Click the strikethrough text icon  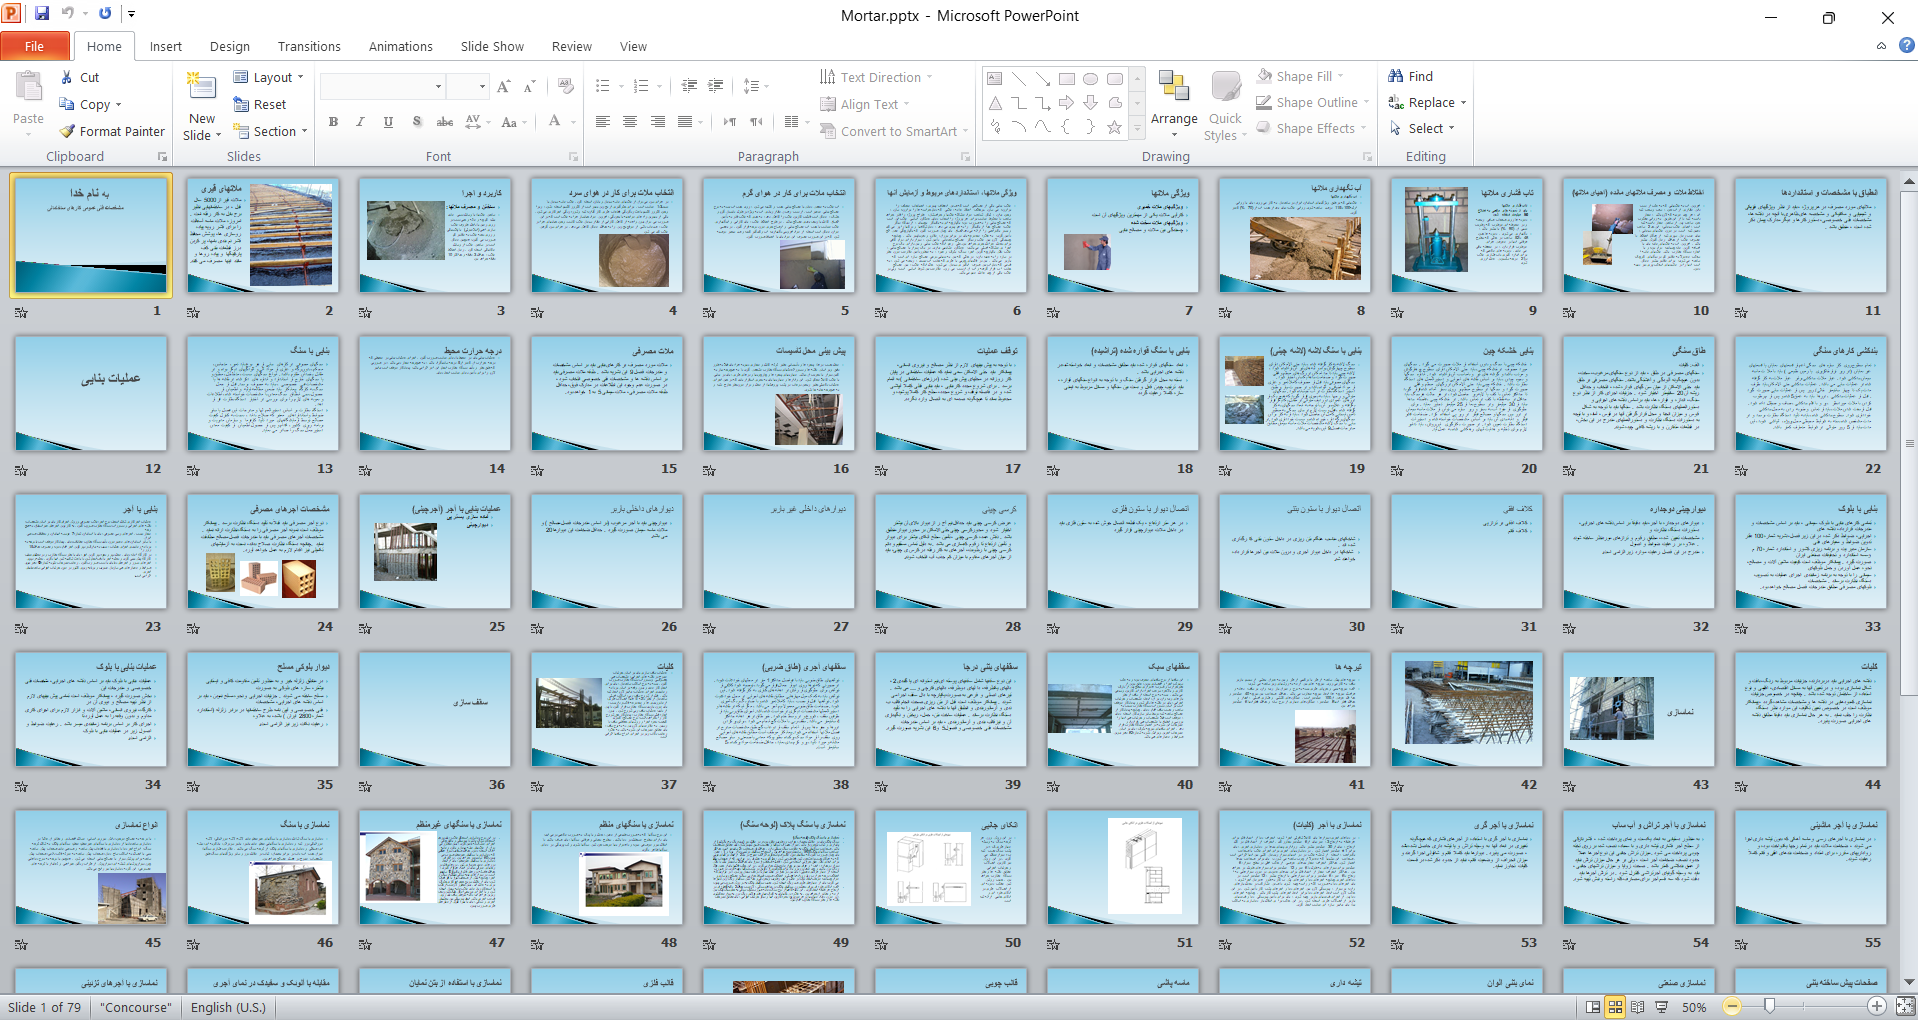tap(445, 122)
